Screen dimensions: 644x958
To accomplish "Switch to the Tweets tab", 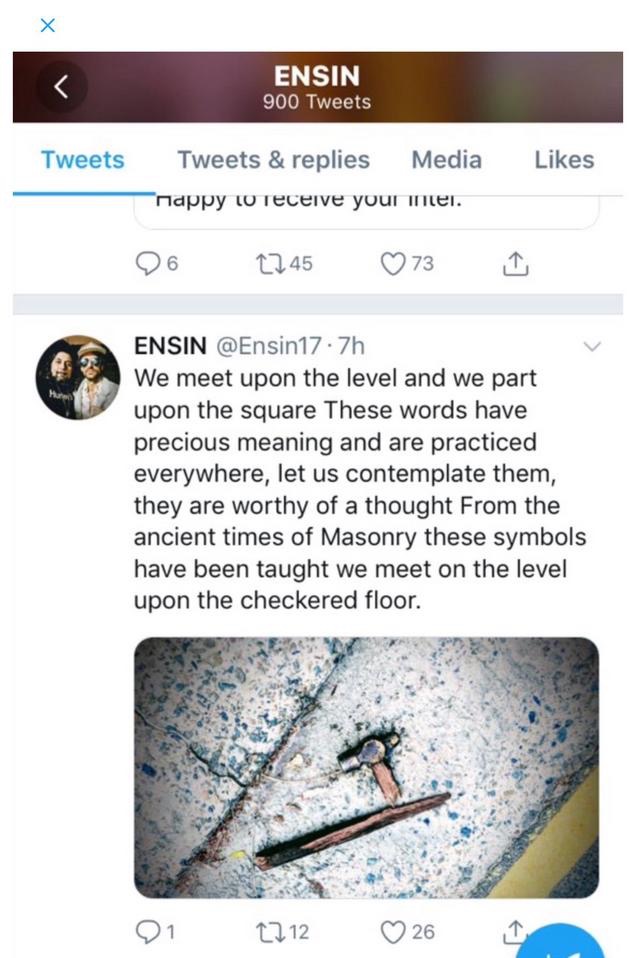I will click(x=83, y=160).
